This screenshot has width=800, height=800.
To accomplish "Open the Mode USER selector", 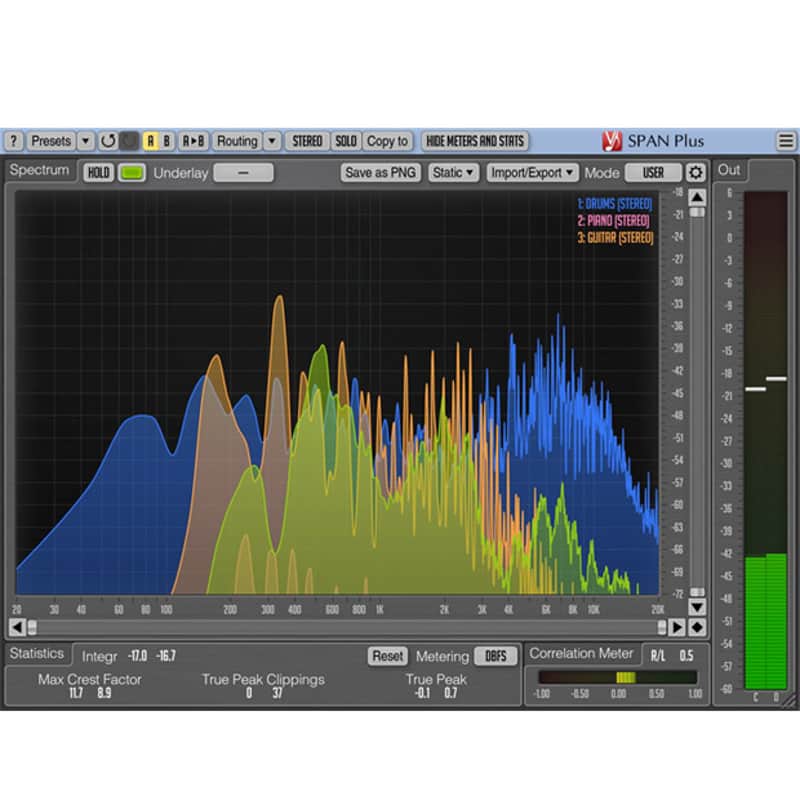I will 653,173.
